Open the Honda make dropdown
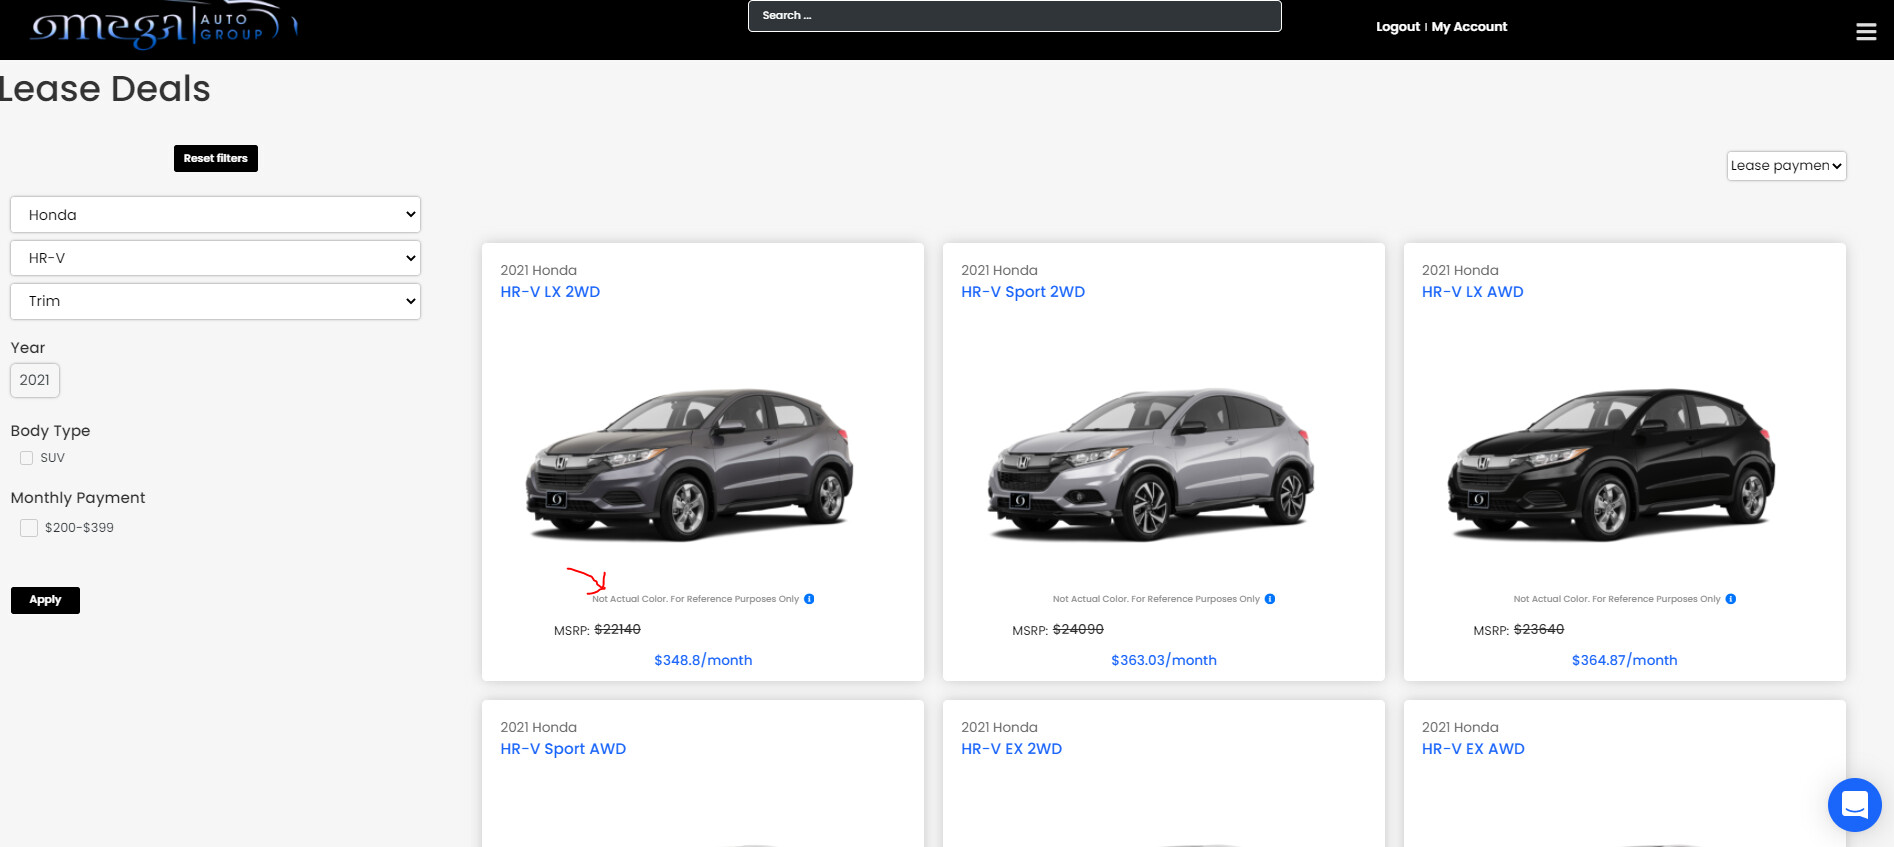This screenshot has width=1894, height=847. (x=215, y=215)
